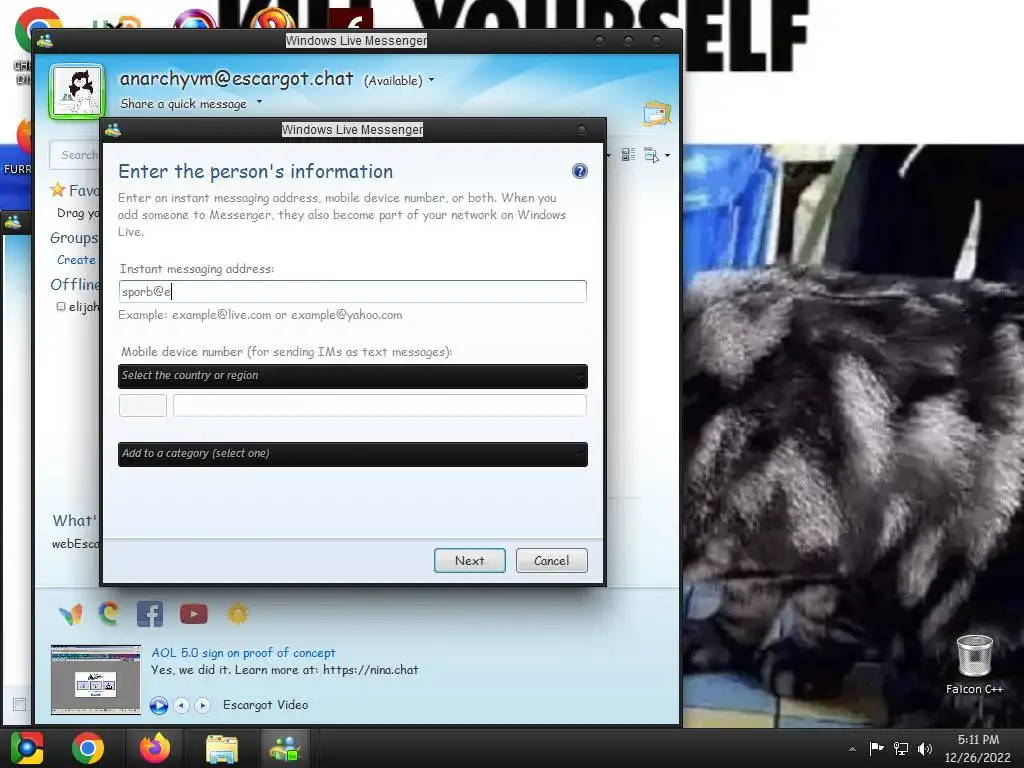Click the volume speaker tray icon
Viewport: 1024px width, 768px height.
pos(925,748)
